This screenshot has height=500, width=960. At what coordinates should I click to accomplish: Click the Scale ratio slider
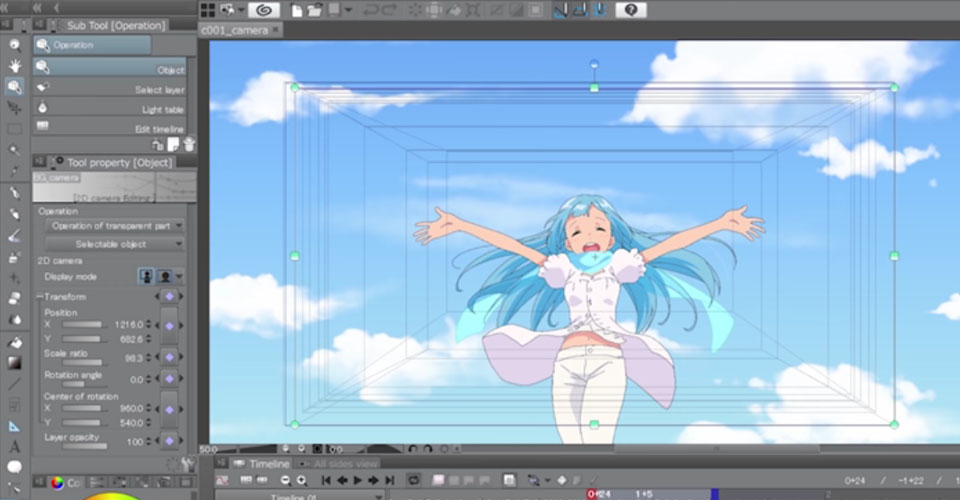(83, 363)
